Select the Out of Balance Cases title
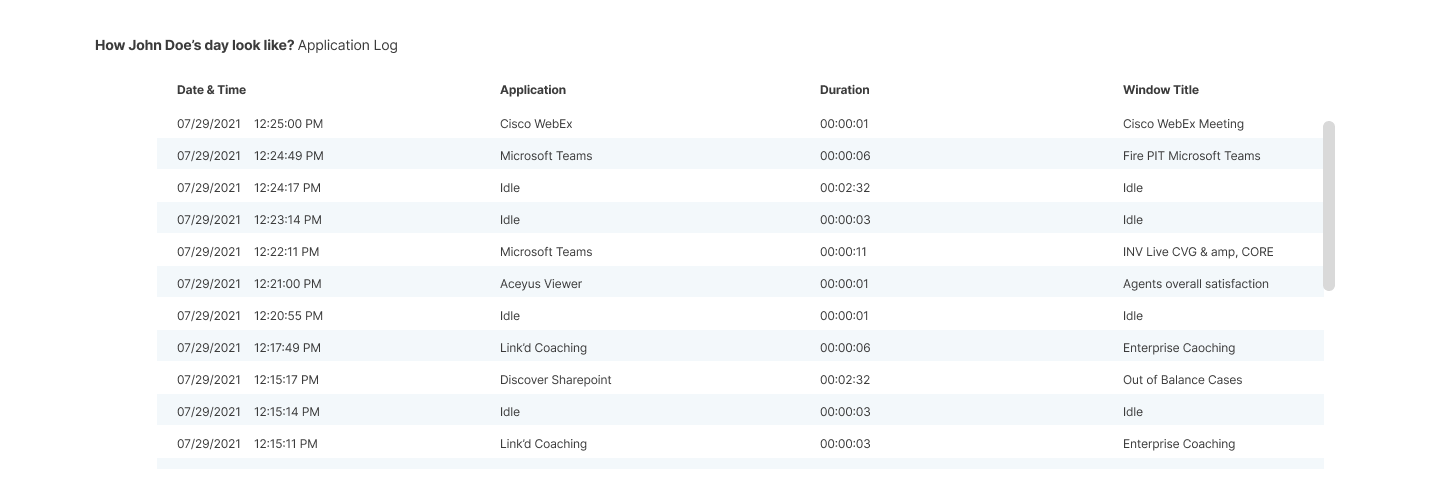Viewport: 1440px width, 489px height. tap(1182, 380)
